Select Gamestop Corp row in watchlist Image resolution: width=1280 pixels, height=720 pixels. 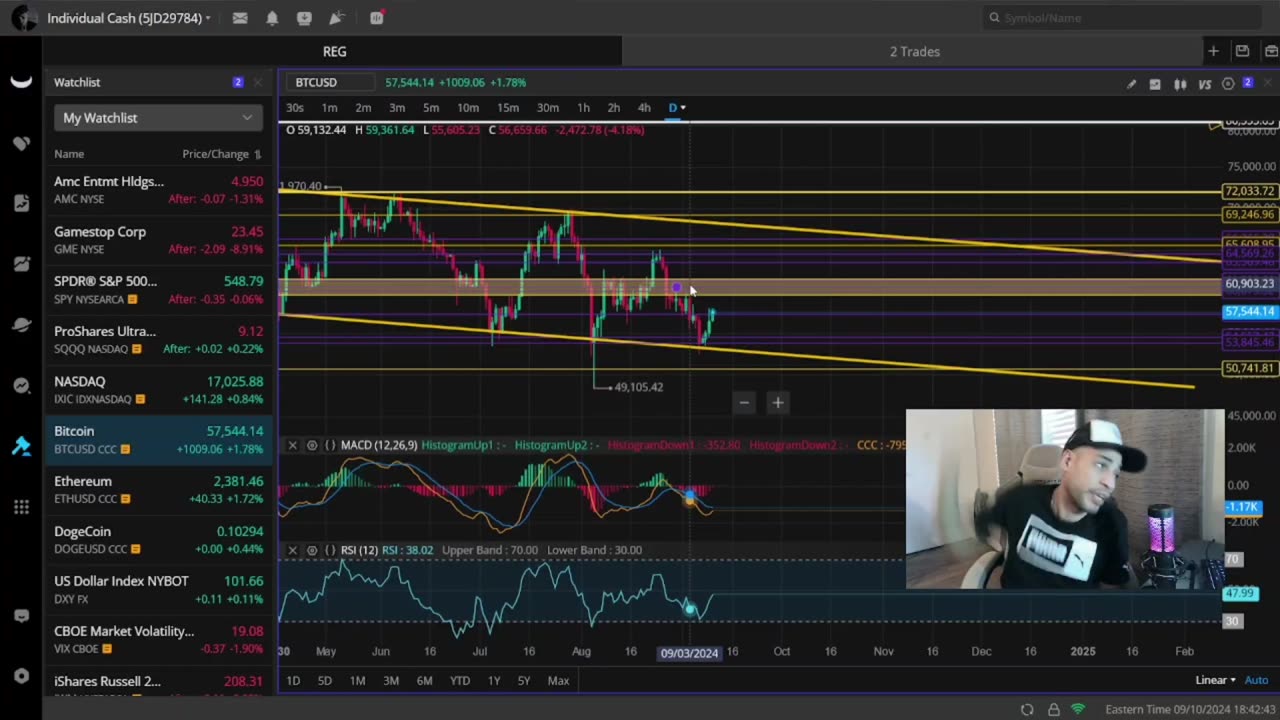158,240
